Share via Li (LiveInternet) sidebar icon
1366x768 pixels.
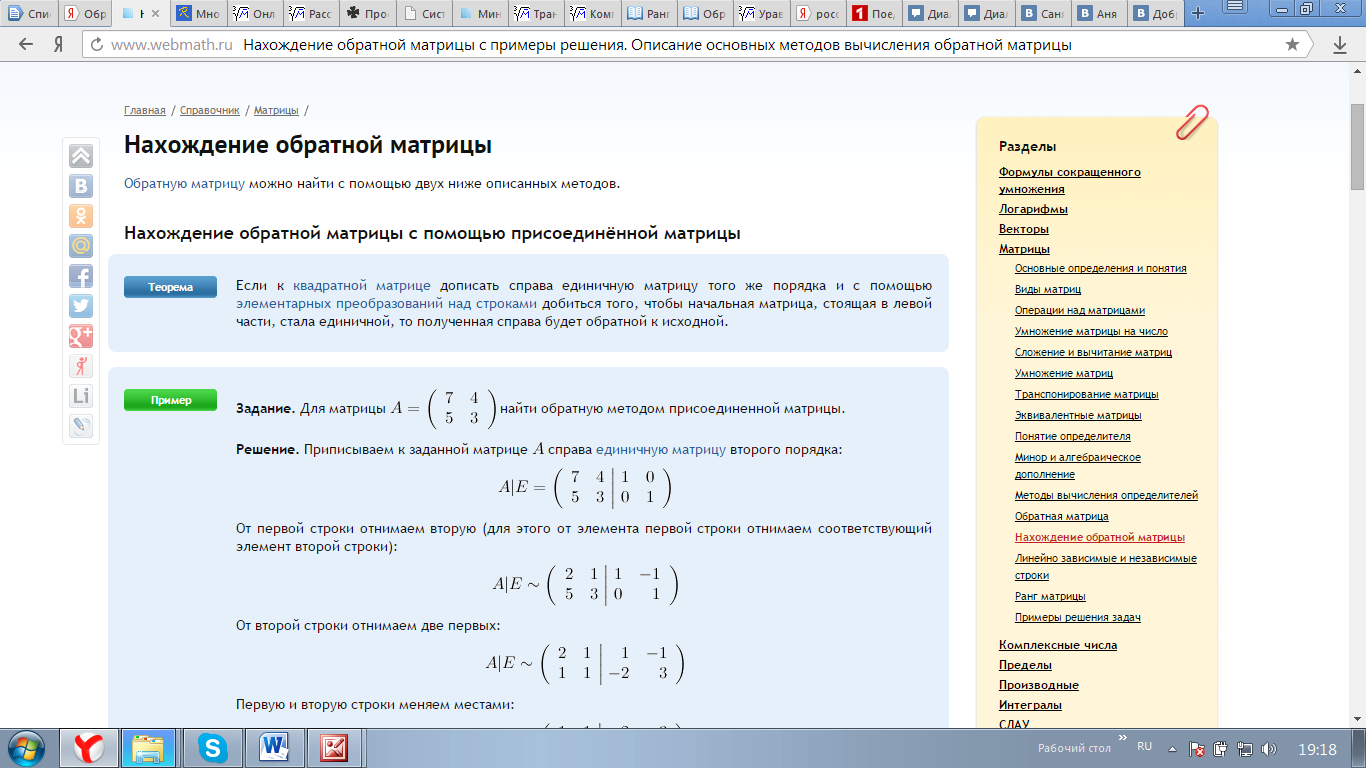click(80, 396)
